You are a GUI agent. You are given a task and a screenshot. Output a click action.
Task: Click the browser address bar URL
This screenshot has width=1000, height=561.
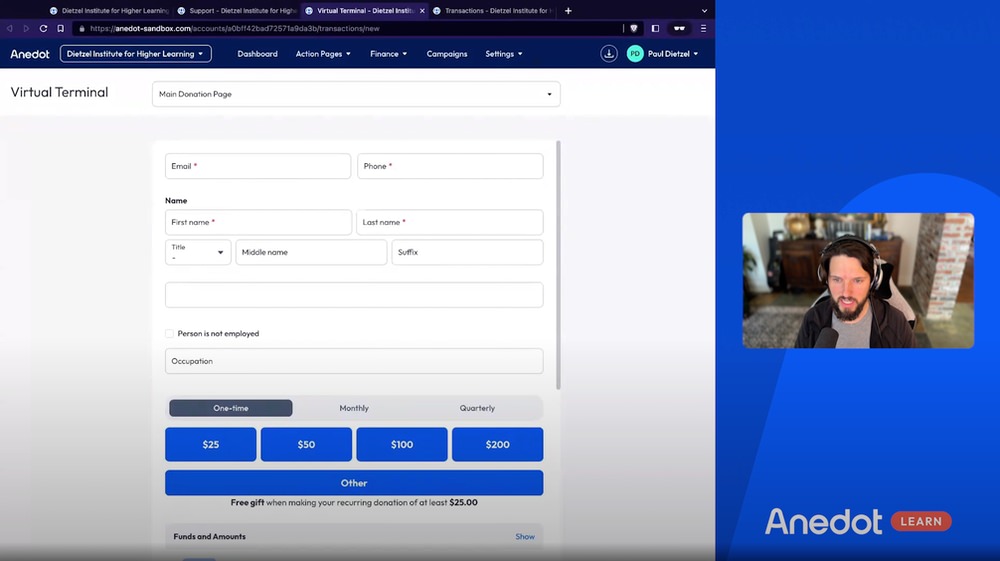pyautogui.click(x=235, y=28)
